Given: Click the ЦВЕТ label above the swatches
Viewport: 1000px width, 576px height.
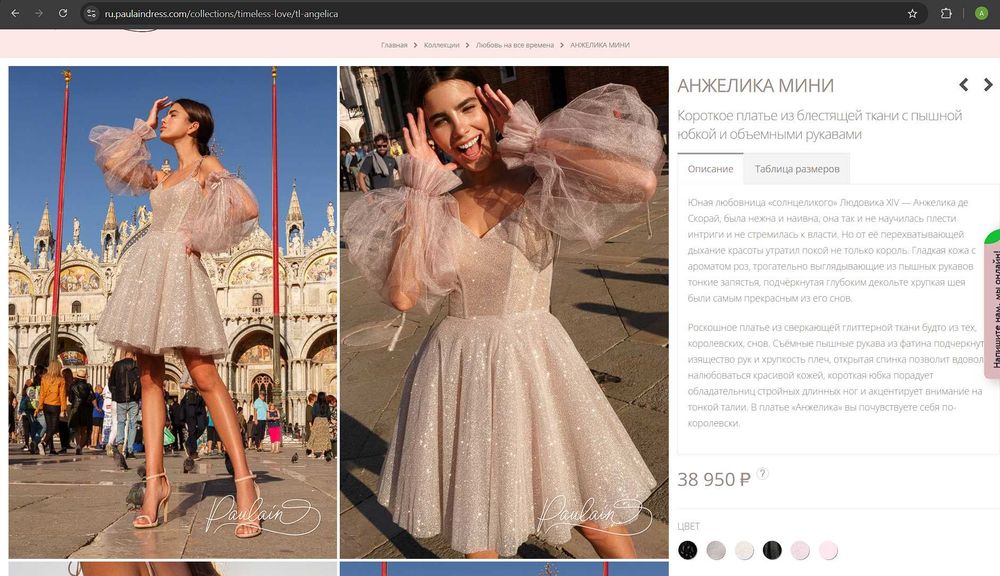Looking at the screenshot, I should tap(689, 526).
